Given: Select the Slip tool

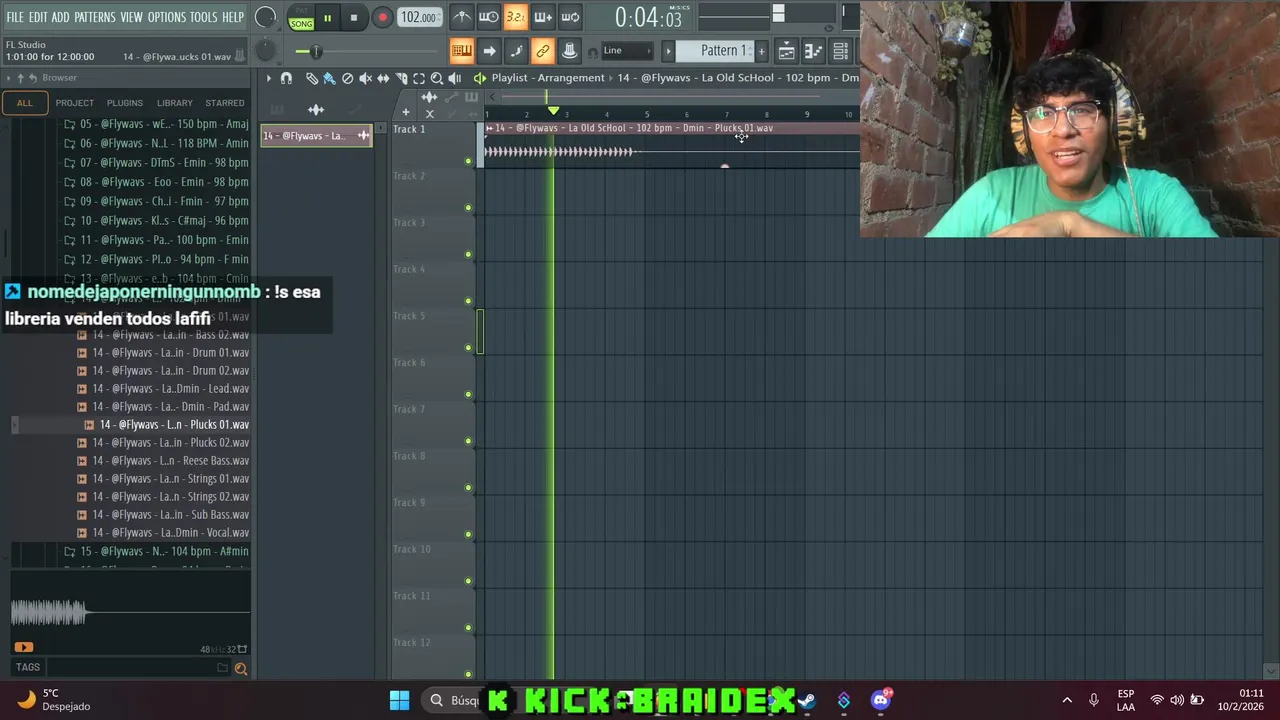Looking at the screenshot, I should pyautogui.click(x=383, y=78).
